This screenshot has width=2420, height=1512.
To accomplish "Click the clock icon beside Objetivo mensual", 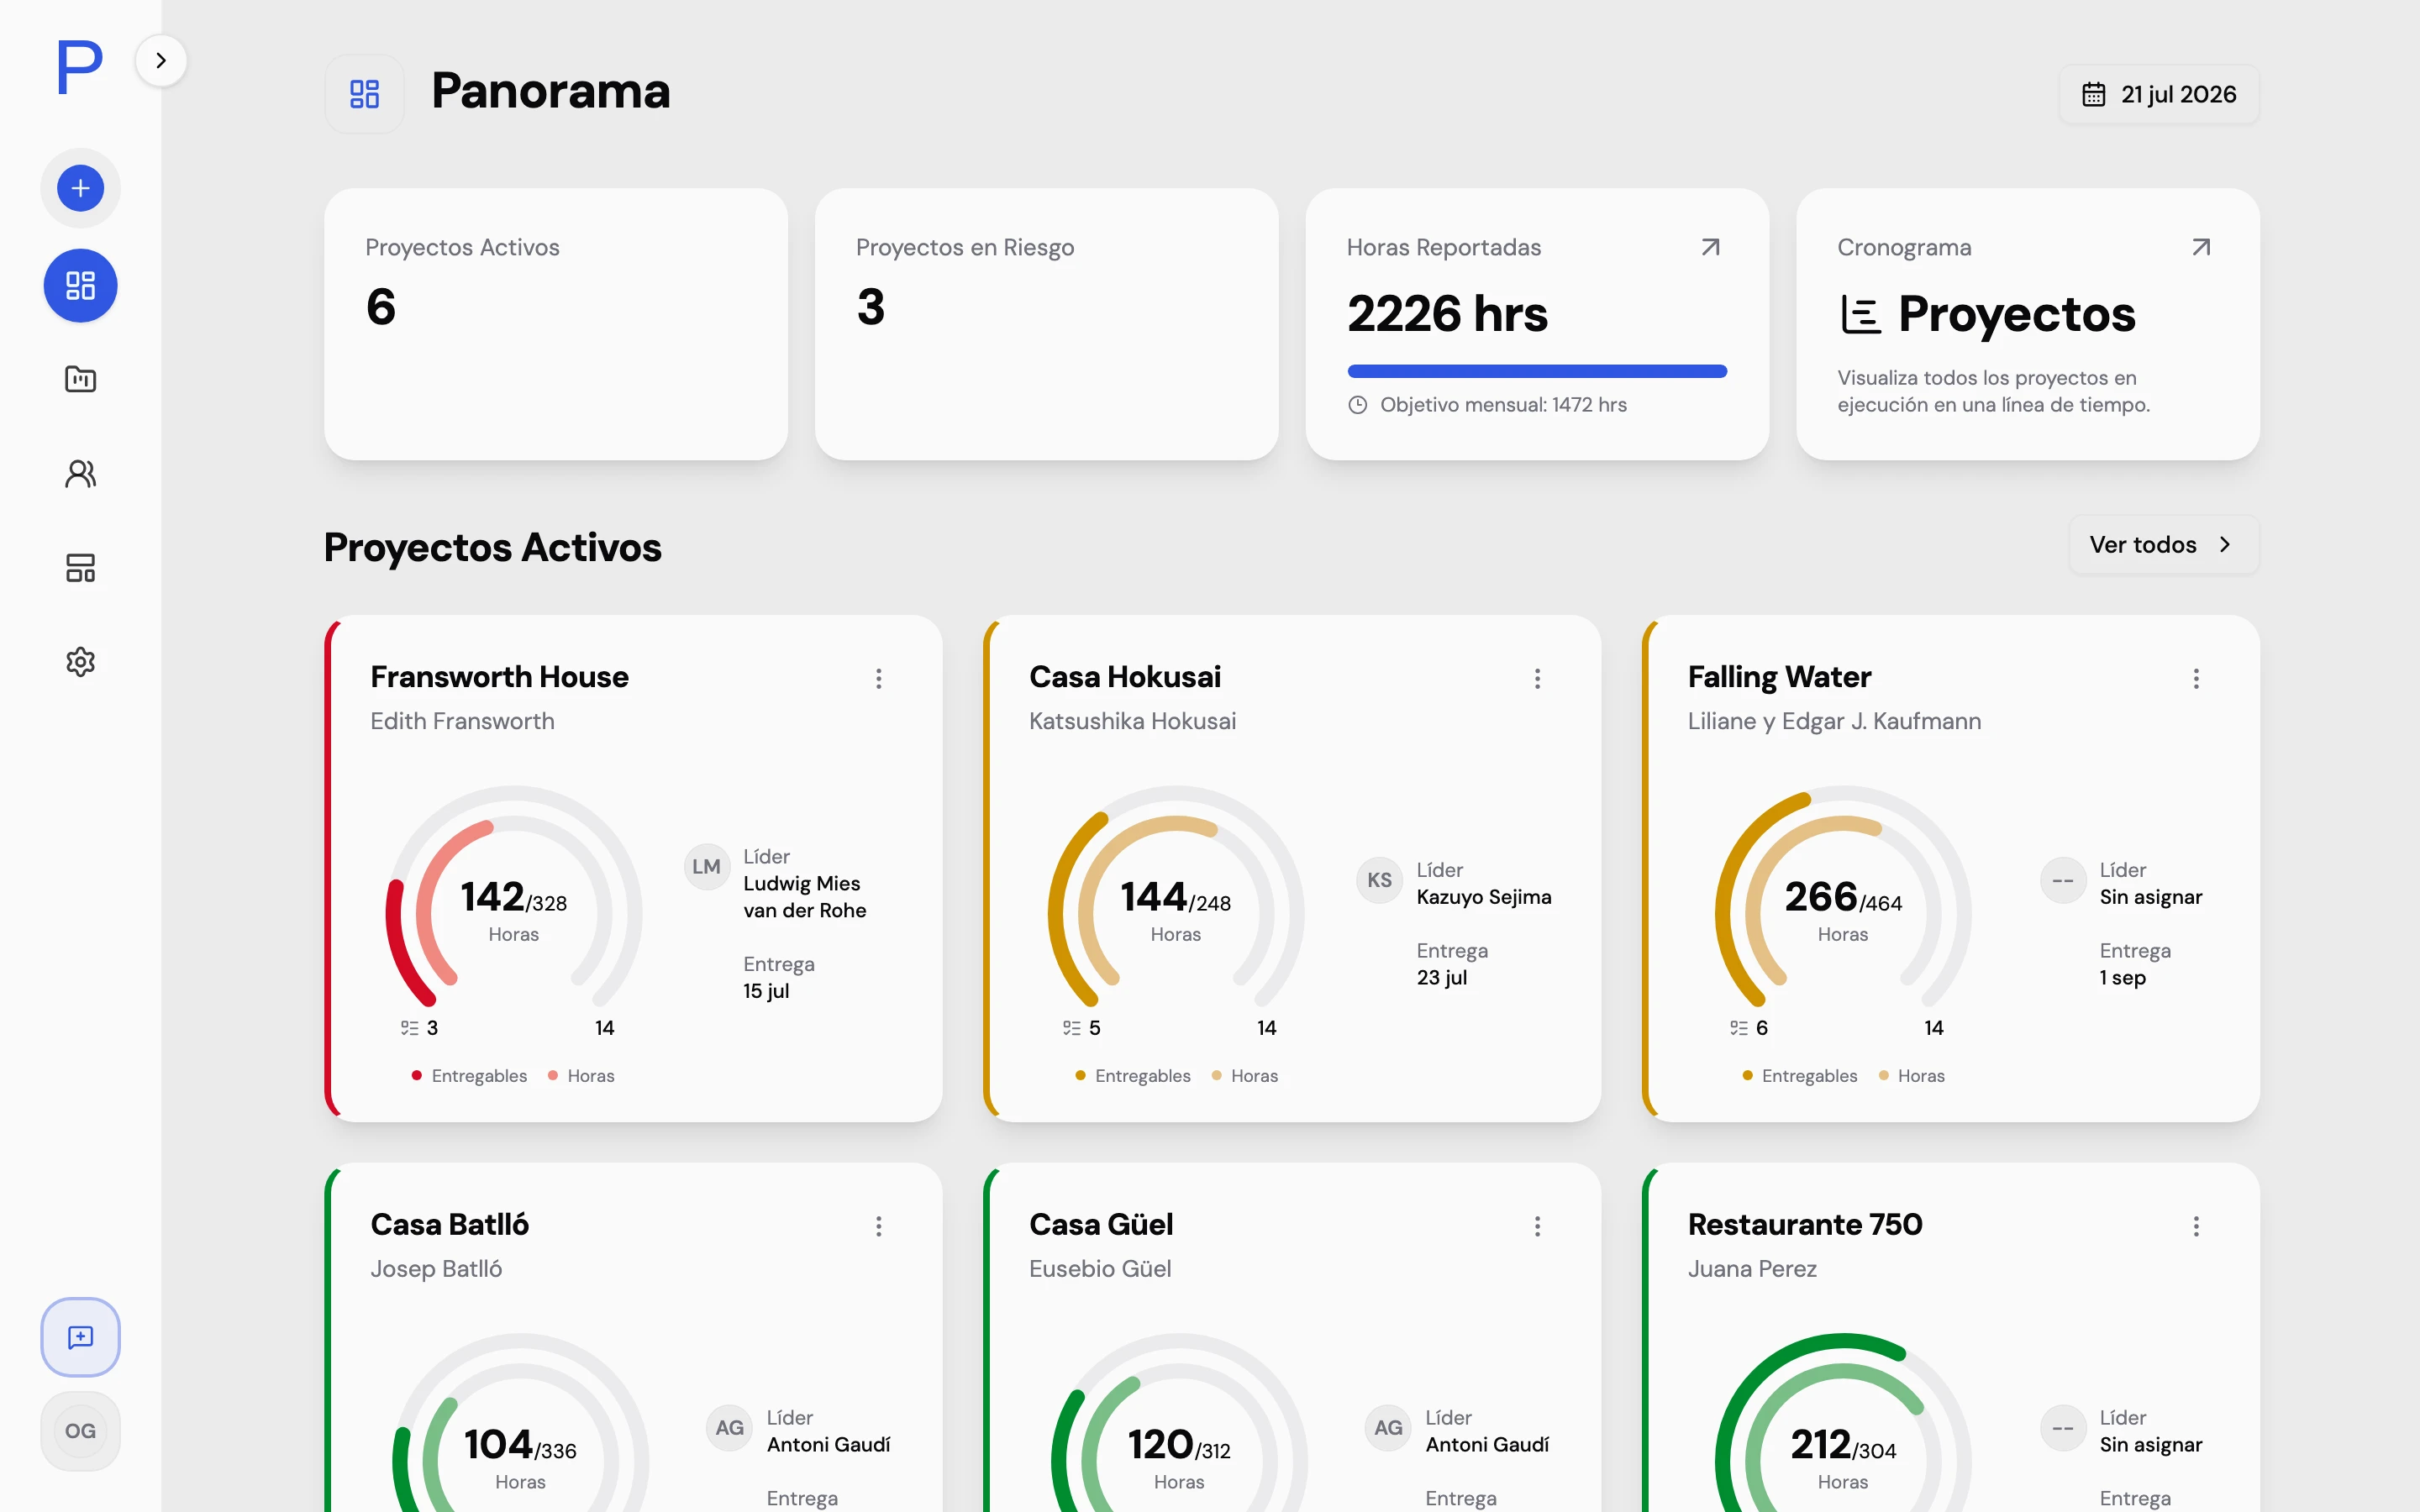I will coord(1357,405).
